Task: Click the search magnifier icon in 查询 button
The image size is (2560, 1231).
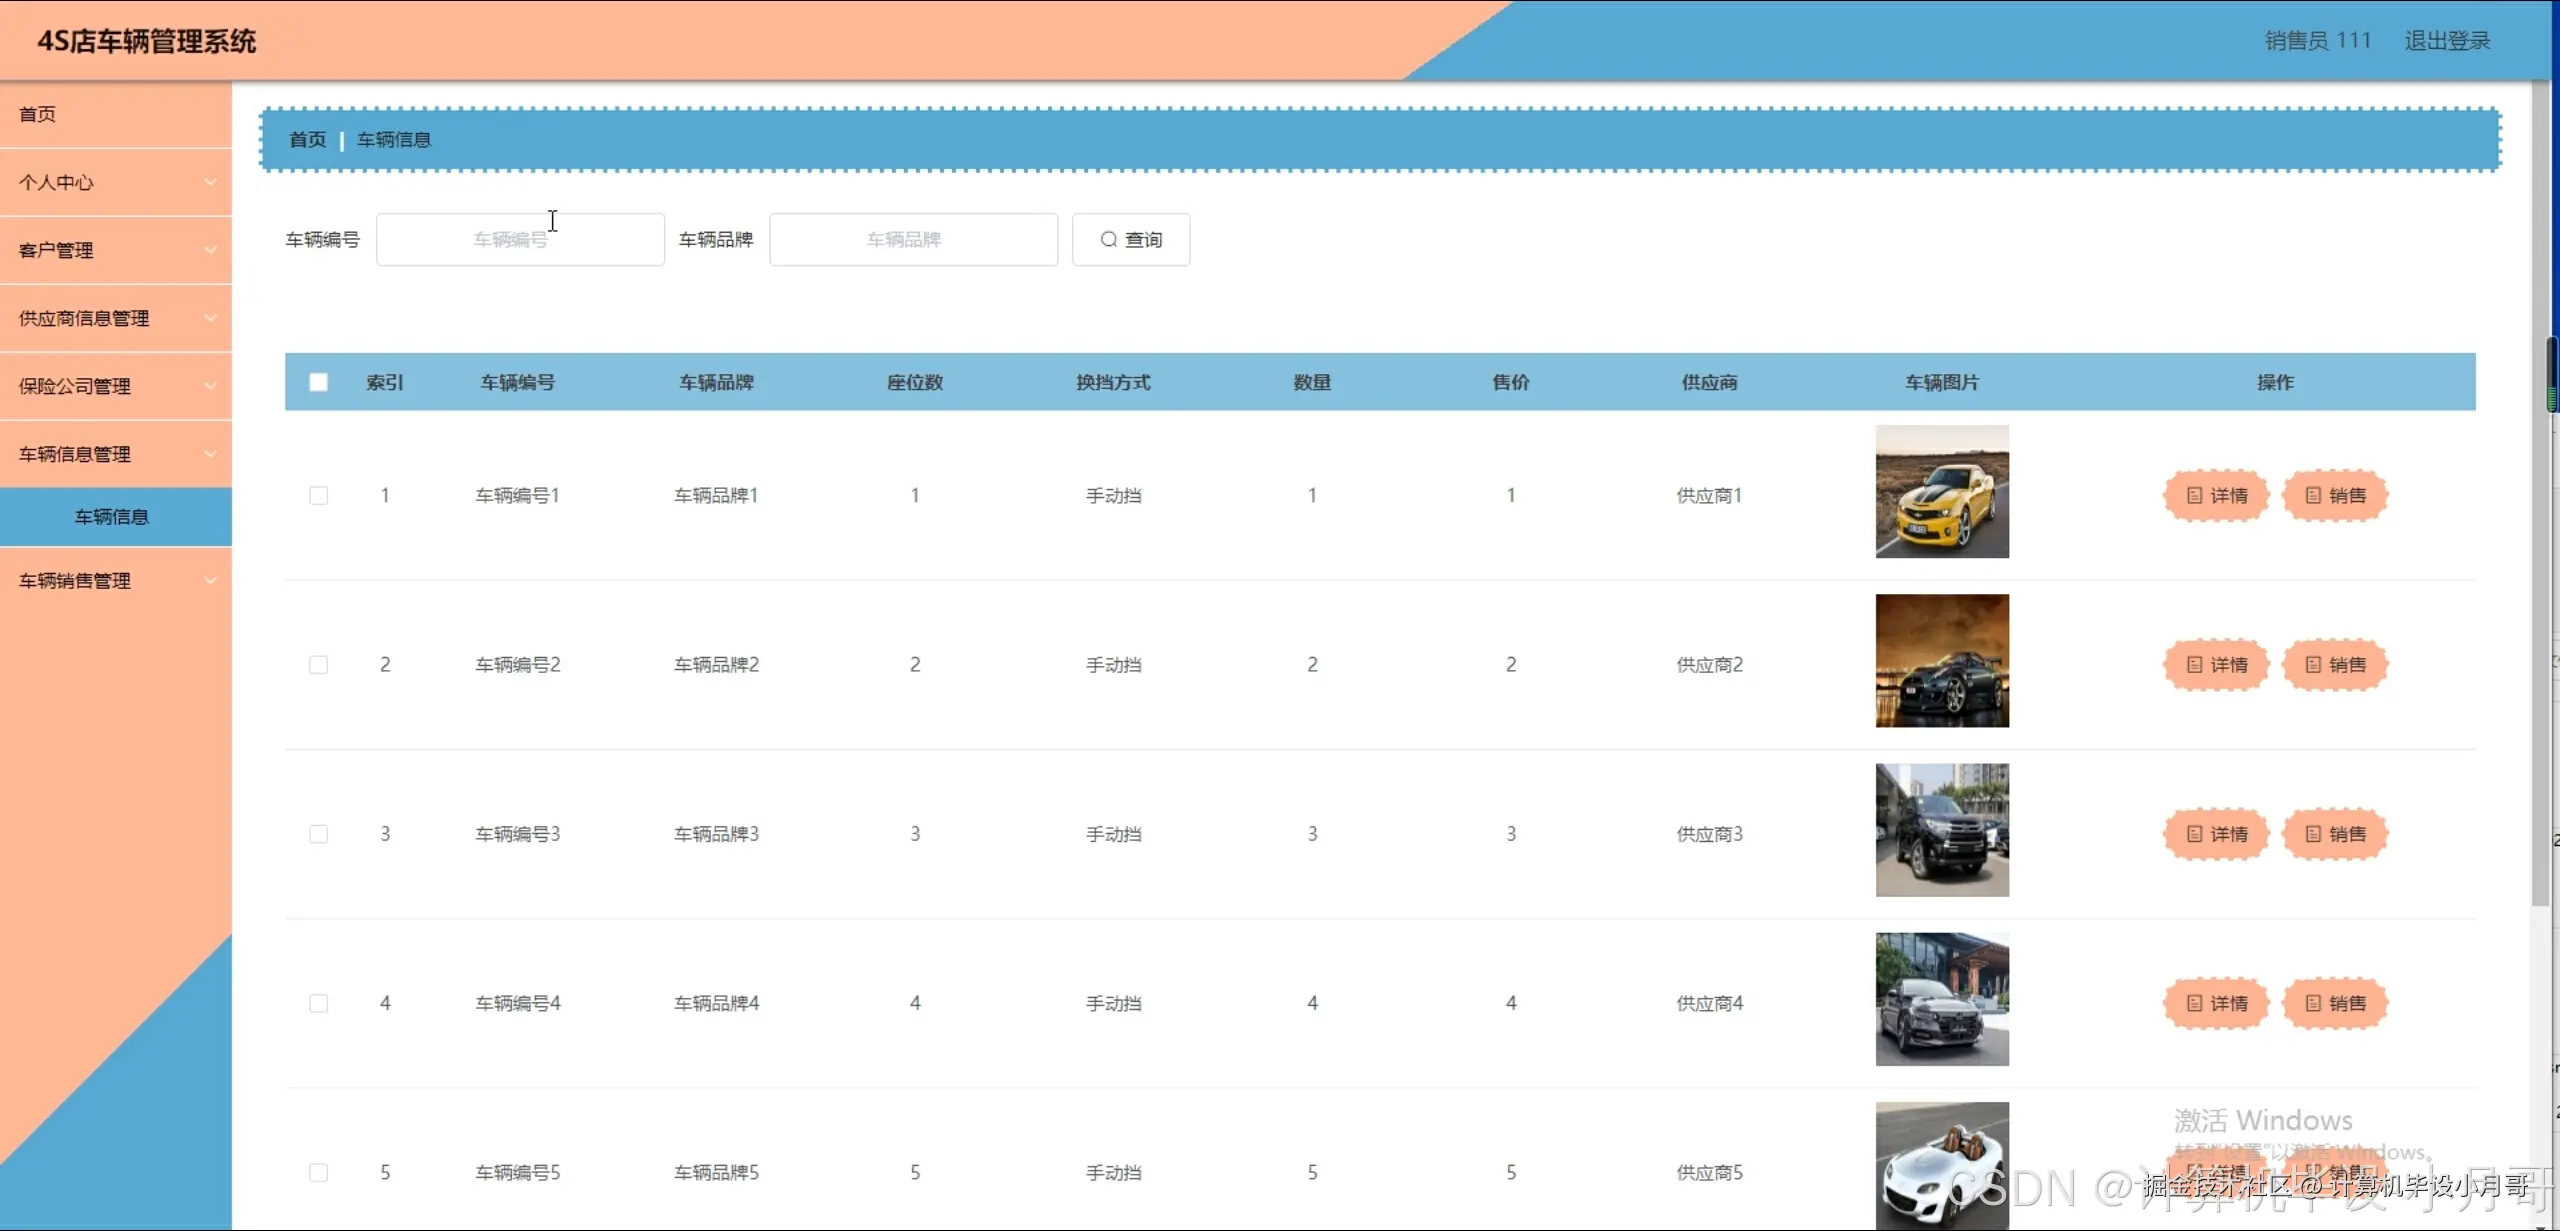Action: 1108,240
